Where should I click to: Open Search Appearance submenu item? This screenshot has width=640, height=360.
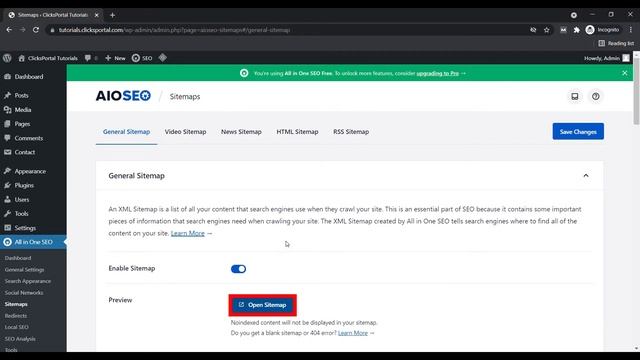click(x=28, y=281)
